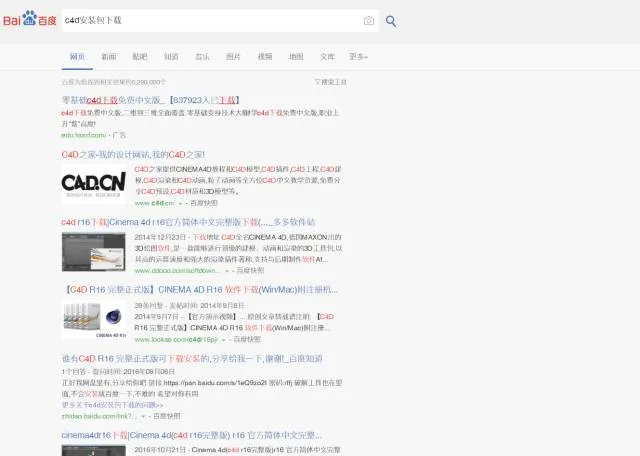The height and width of the screenshot is (456, 640).
Task: Click the Cinema 4D interface thumbnail of ddooo result
Action: [x=94, y=252]
